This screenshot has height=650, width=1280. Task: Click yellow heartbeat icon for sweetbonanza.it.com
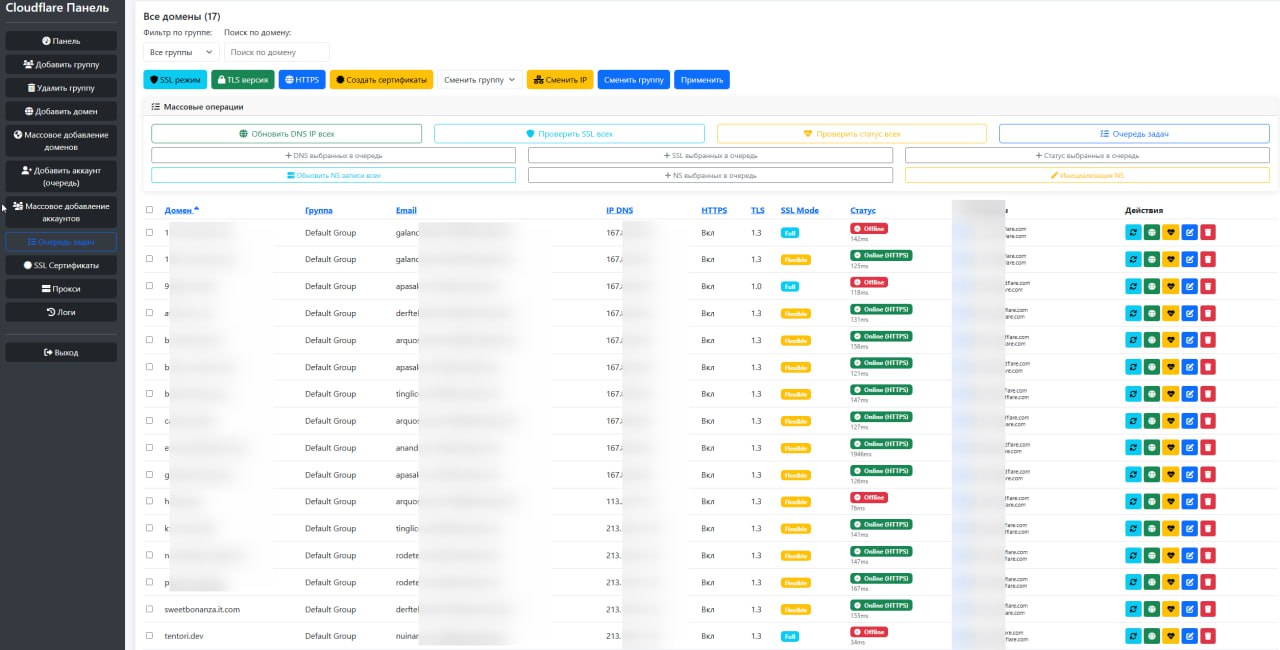pos(1171,610)
